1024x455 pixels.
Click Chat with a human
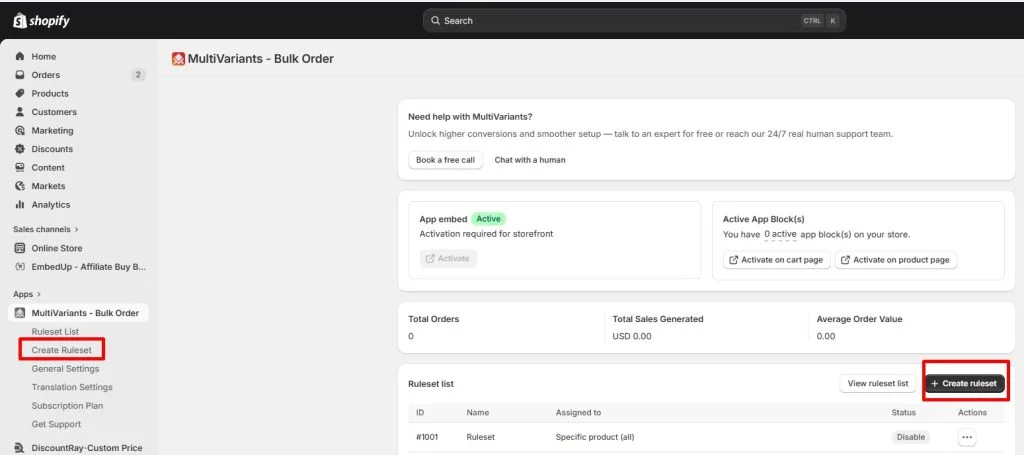point(530,160)
